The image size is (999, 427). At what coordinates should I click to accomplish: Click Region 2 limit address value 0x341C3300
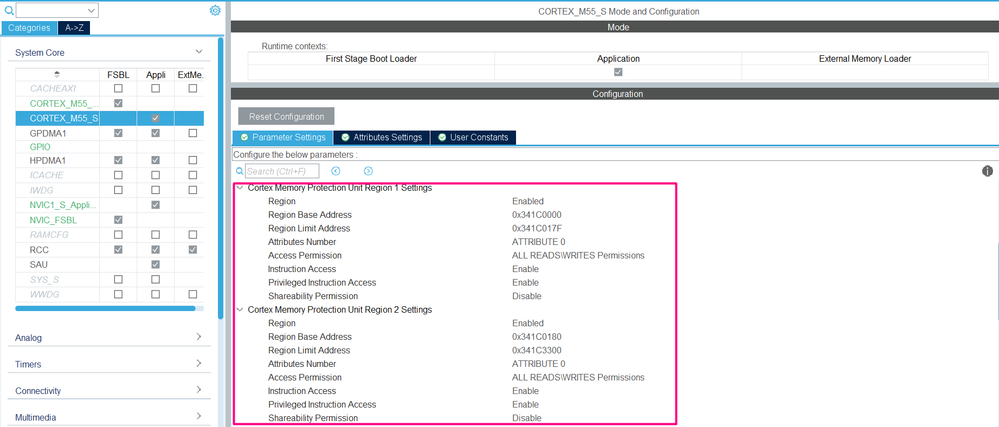click(537, 350)
